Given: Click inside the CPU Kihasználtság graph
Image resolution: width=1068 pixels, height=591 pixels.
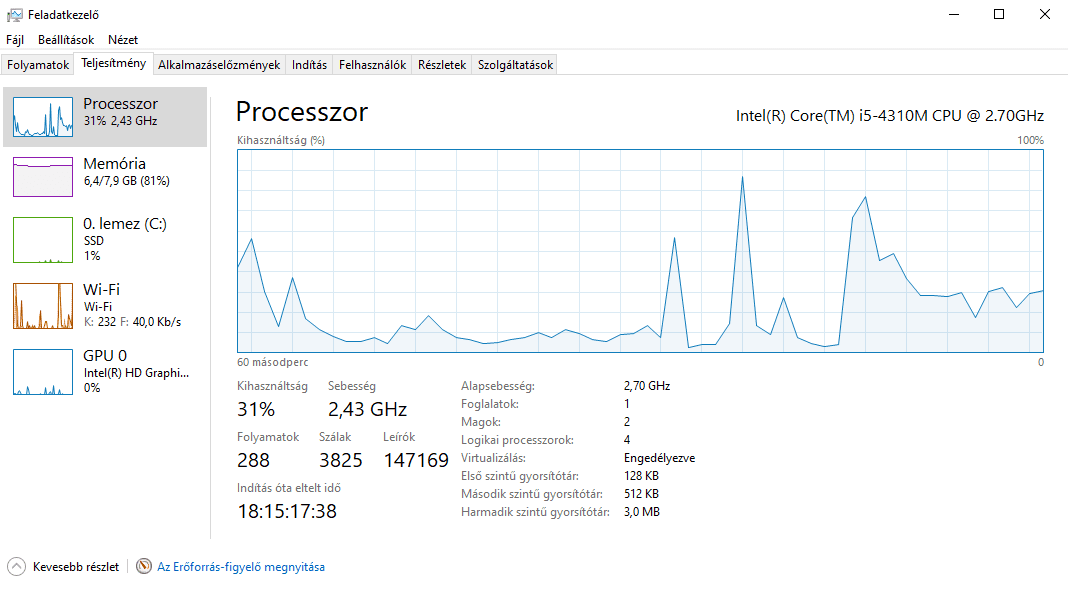Looking at the screenshot, I should pos(640,250).
